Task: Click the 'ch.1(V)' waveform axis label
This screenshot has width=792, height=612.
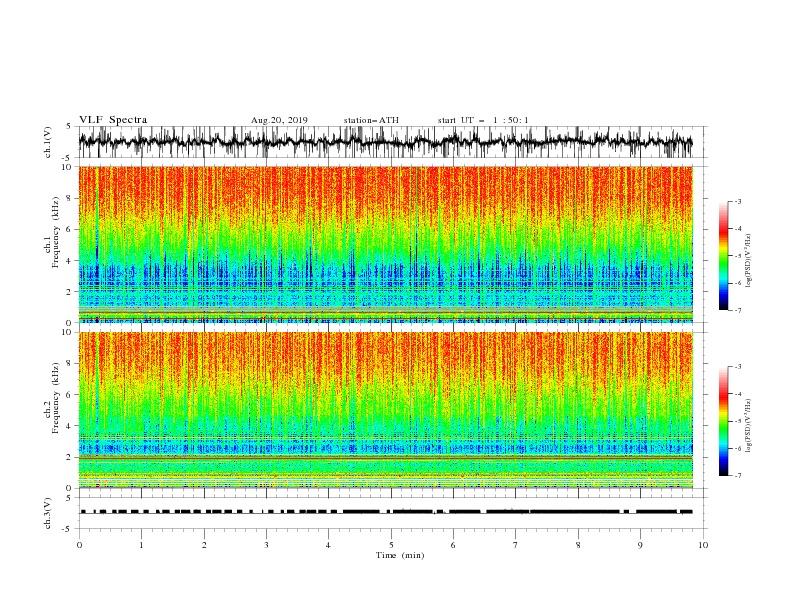Action: pyautogui.click(x=48, y=142)
